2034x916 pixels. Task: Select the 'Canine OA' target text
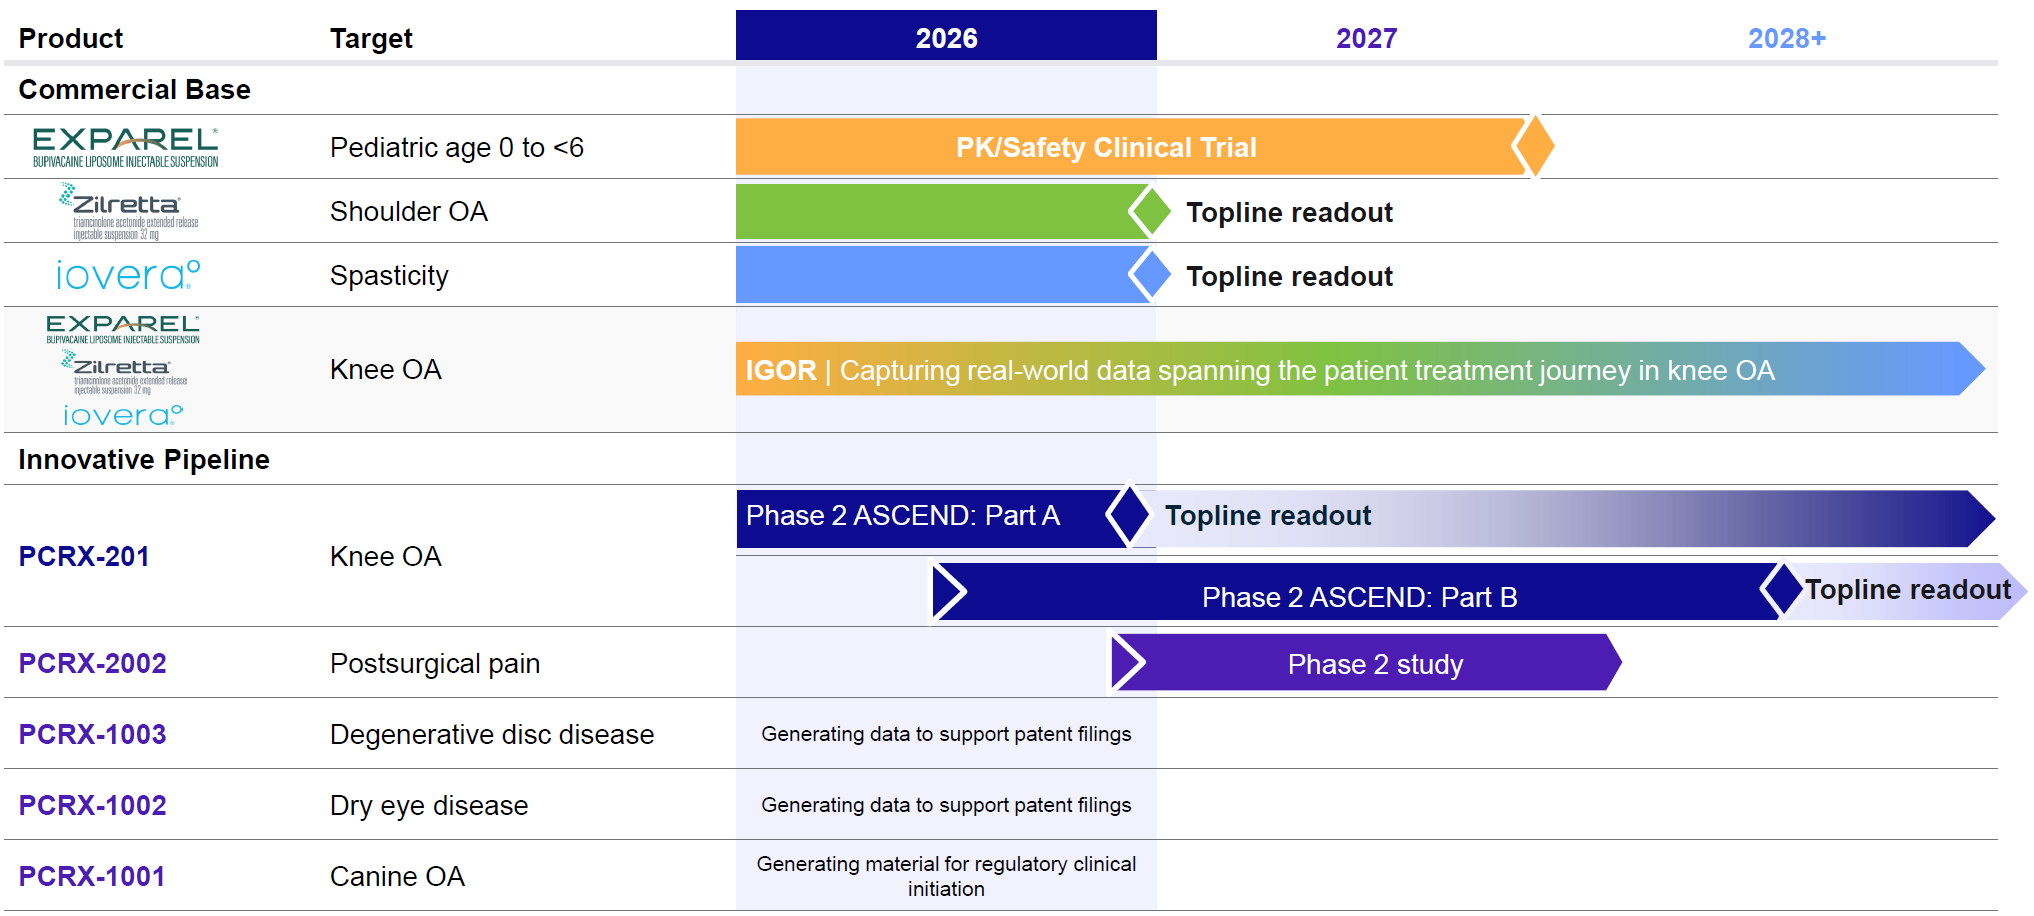(x=397, y=876)
